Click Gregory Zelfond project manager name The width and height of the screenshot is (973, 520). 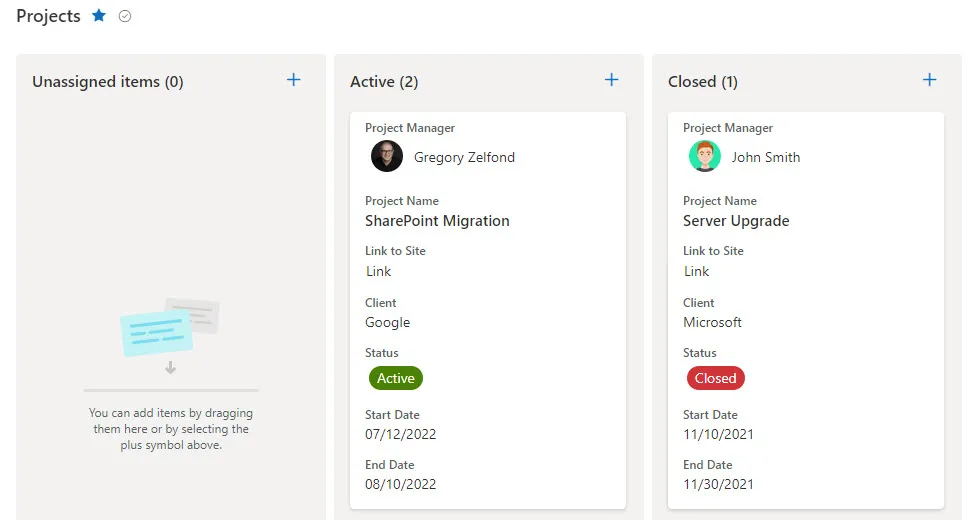[464, 157]
